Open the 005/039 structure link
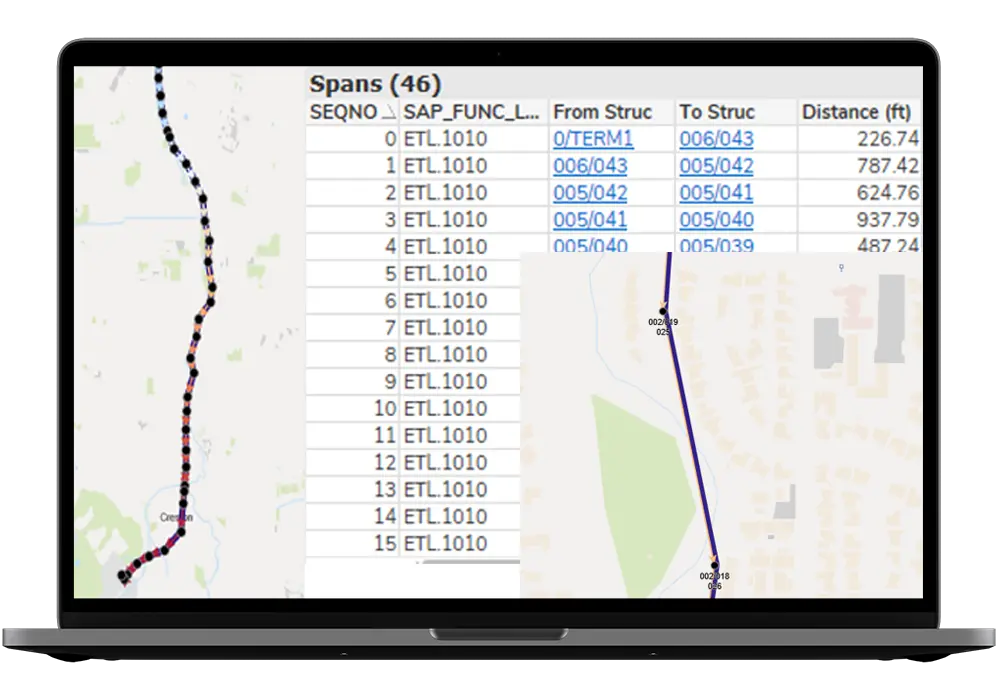This screenshot has height=700, width=1000. click(x=716, y=246)
